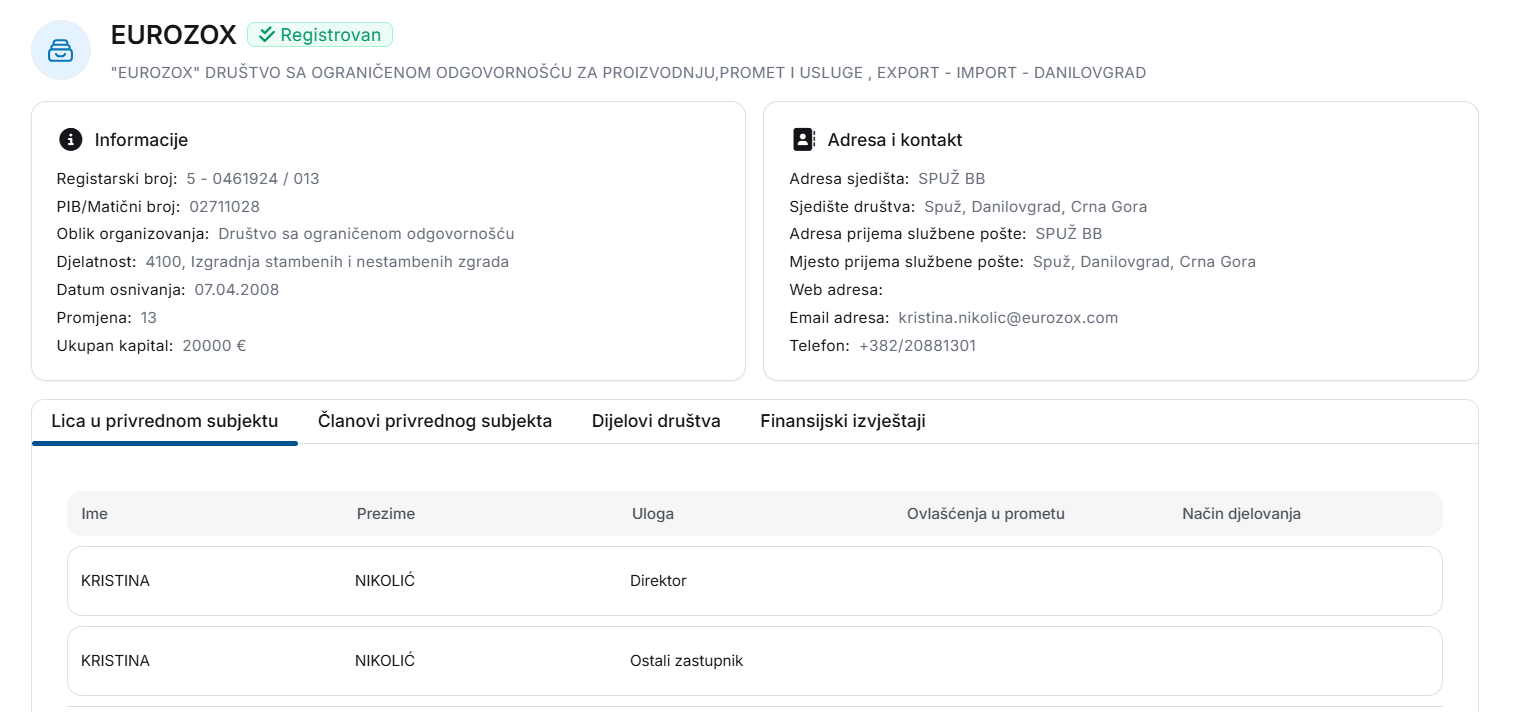Click the Web adresa label
This screenshot has width=1520, height=712.
(x=836, y=290)
